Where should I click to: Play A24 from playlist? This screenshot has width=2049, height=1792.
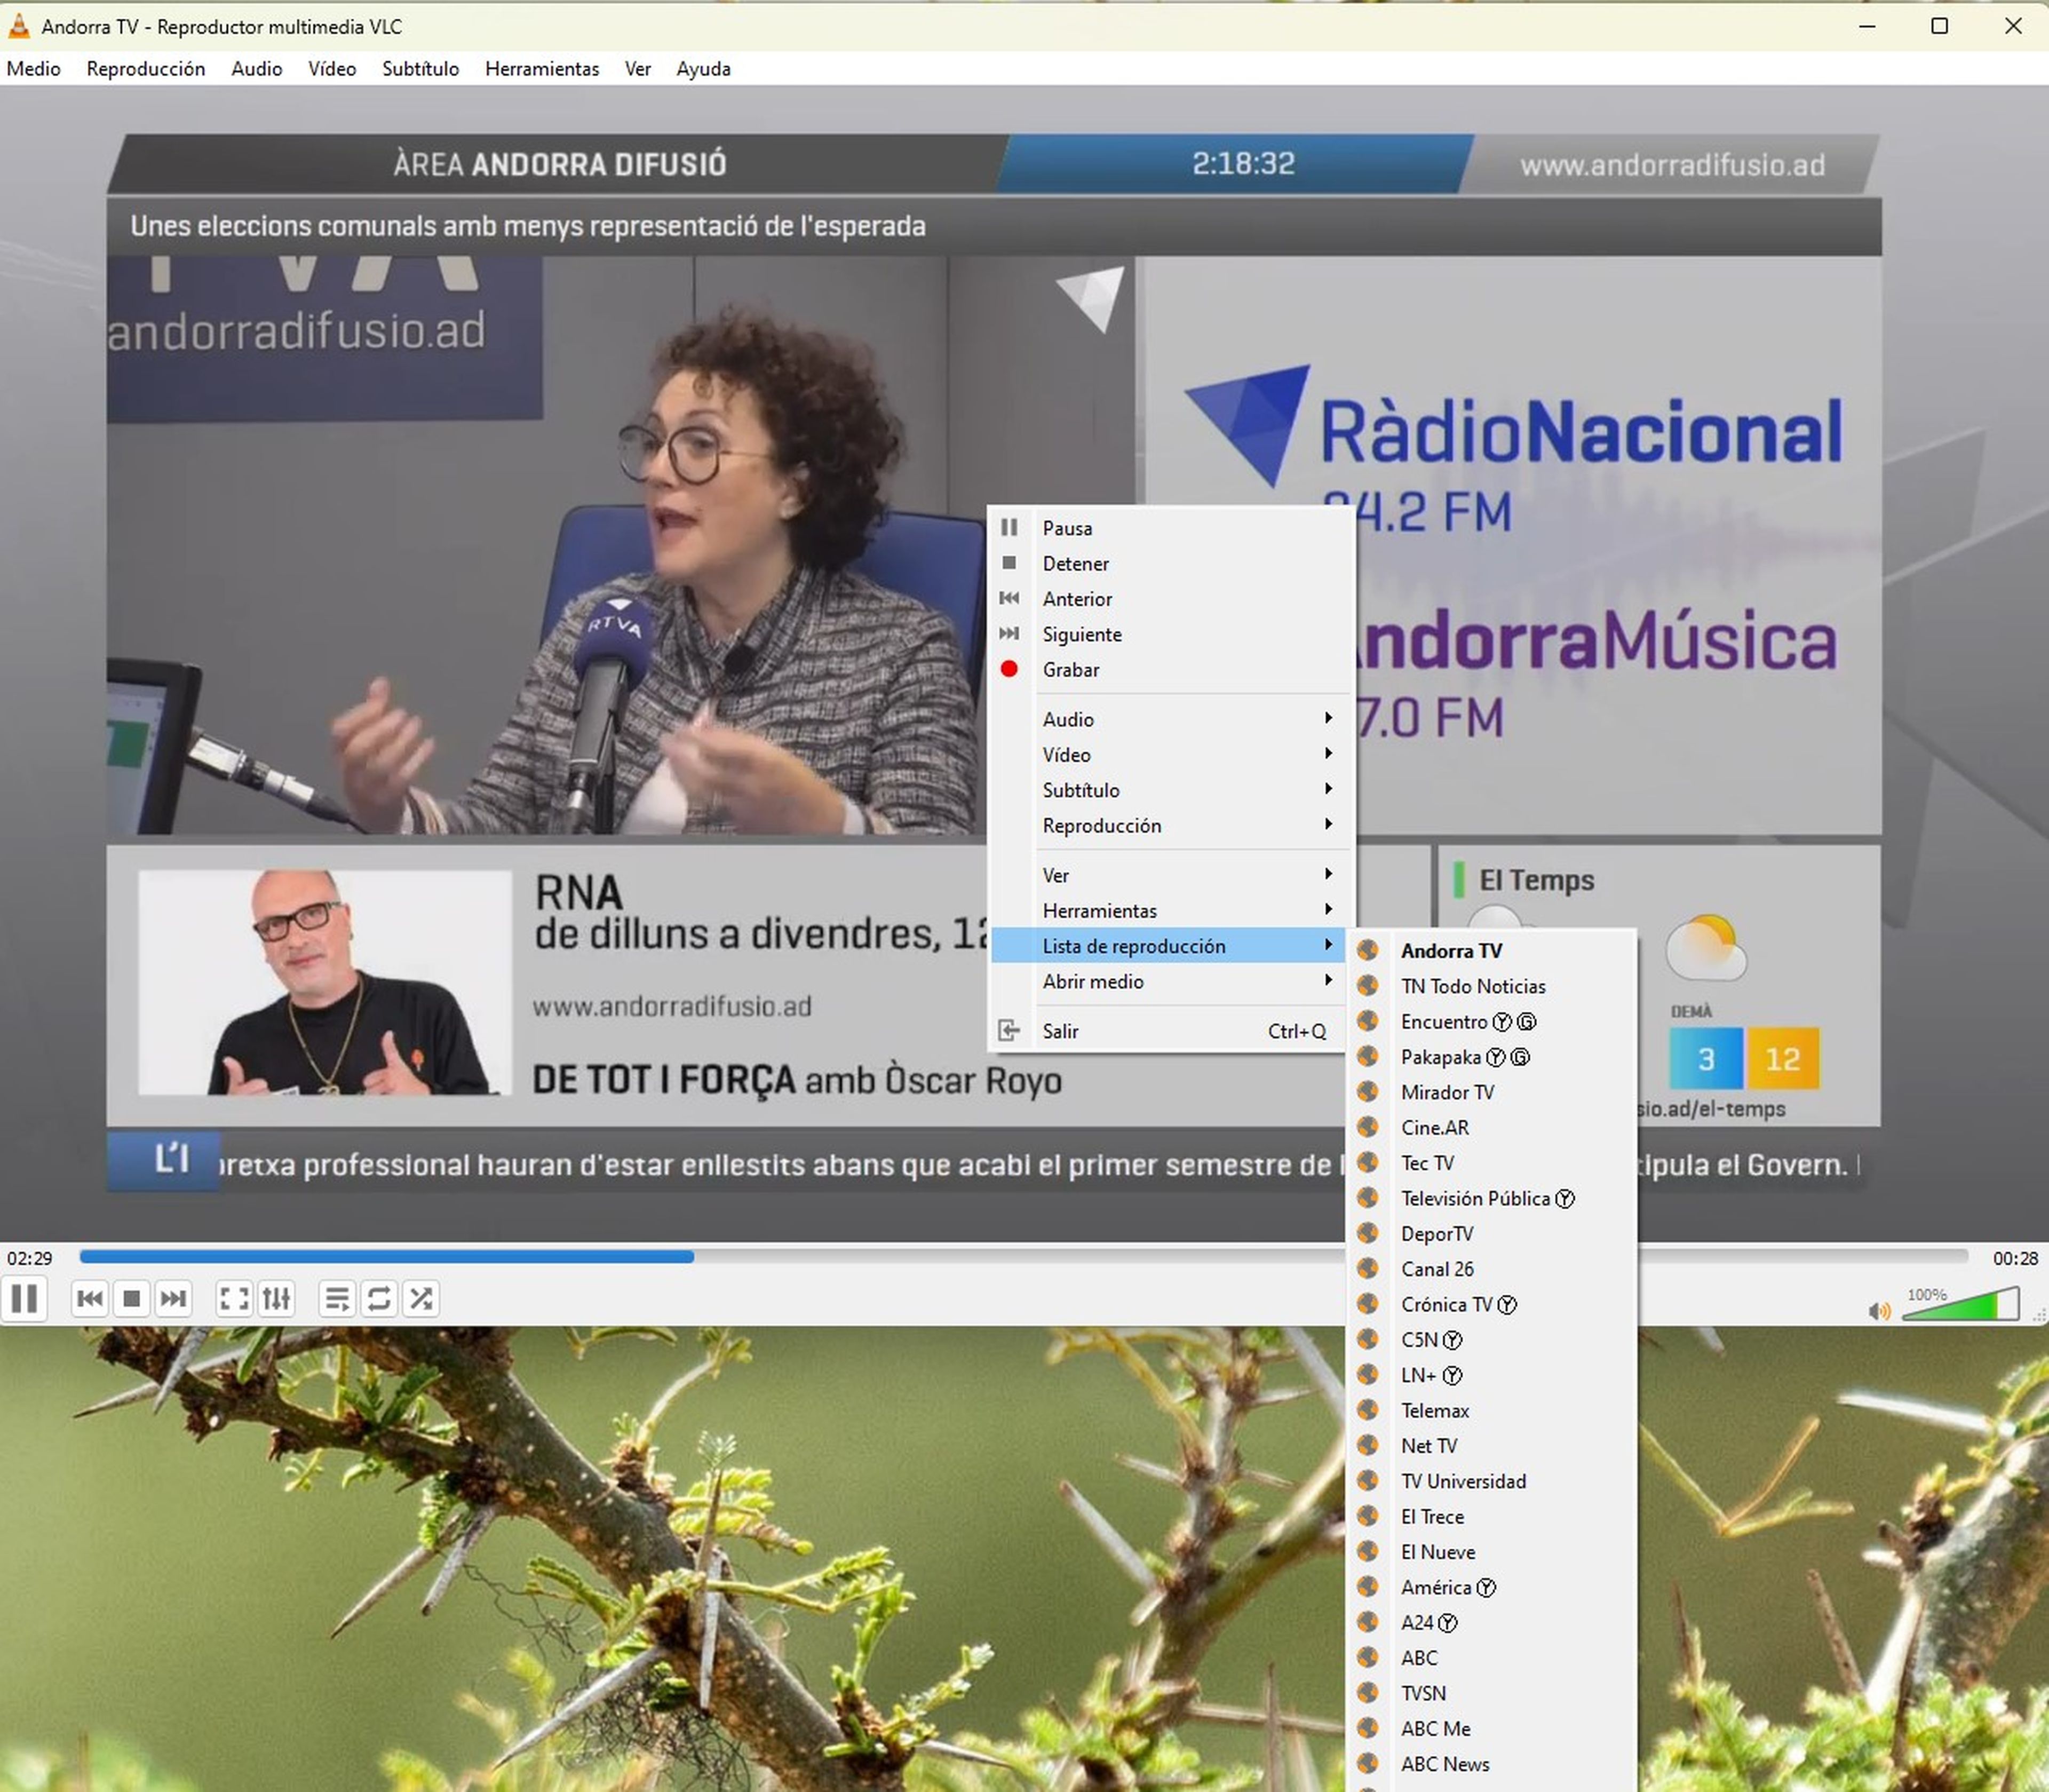(1492, 1623)
